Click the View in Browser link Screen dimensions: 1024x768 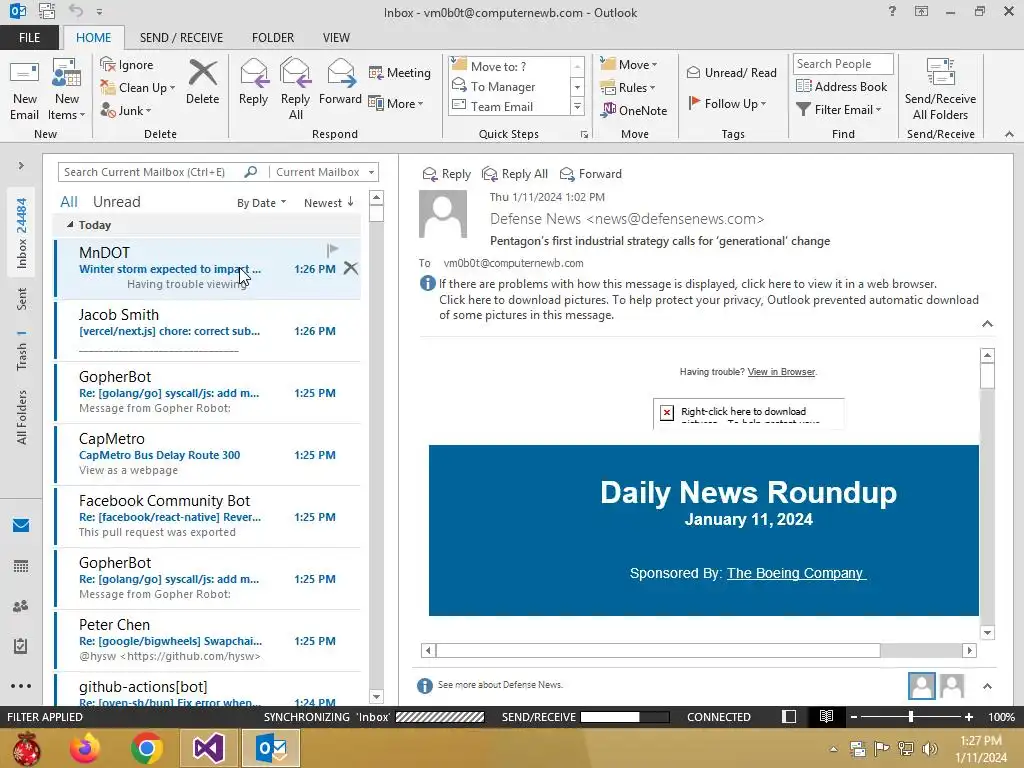point(781,372)
